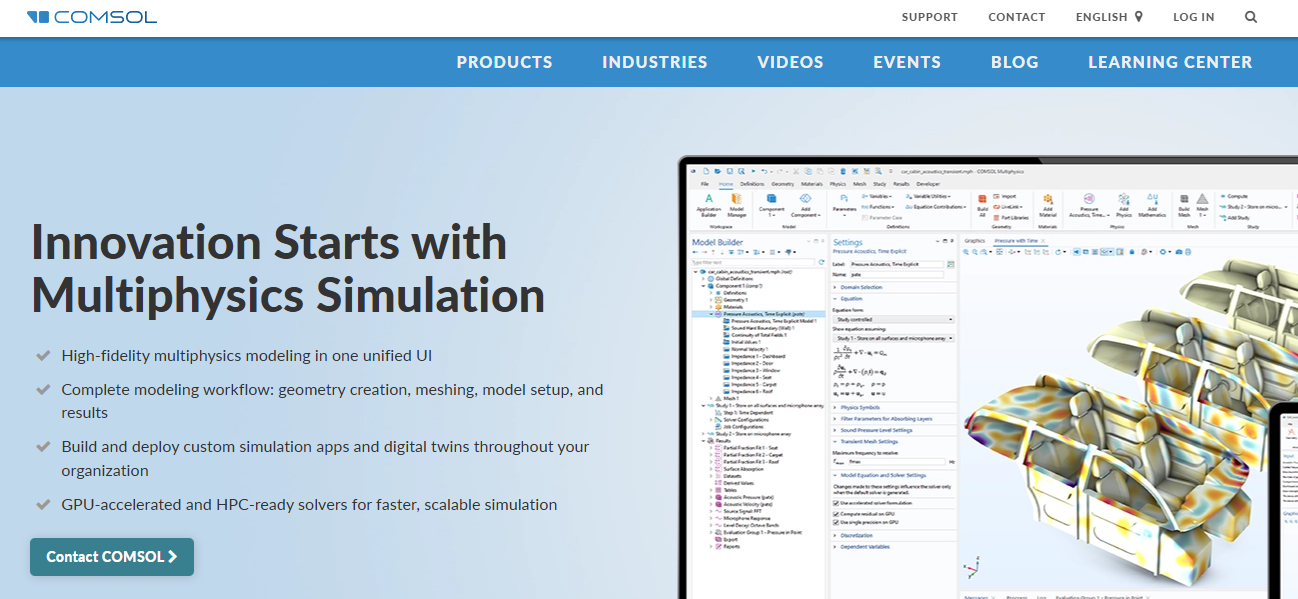
Task: Click the Build All geometry icon
Action: 982,205
